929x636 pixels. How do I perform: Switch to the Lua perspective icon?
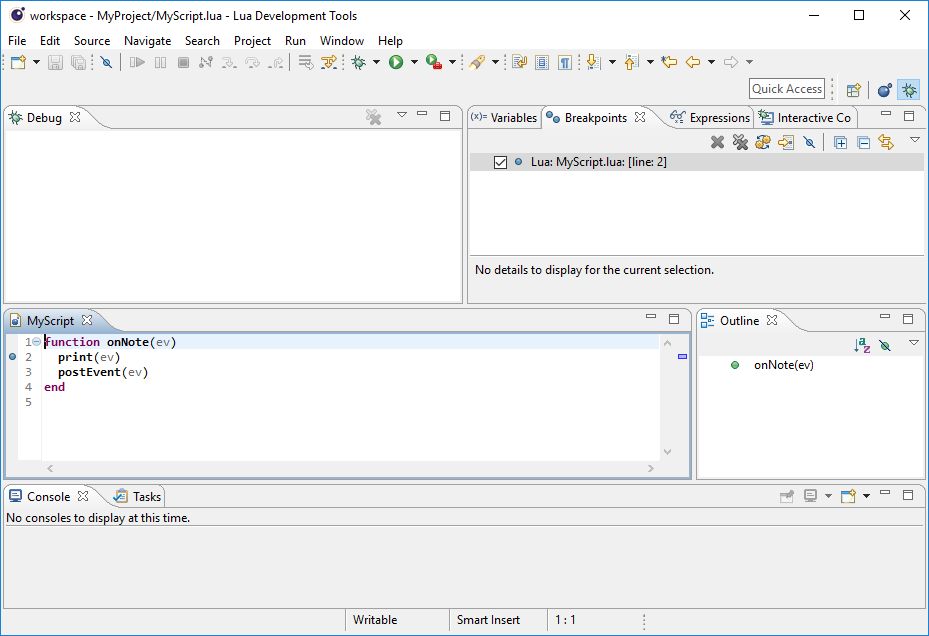pos(885,90)
